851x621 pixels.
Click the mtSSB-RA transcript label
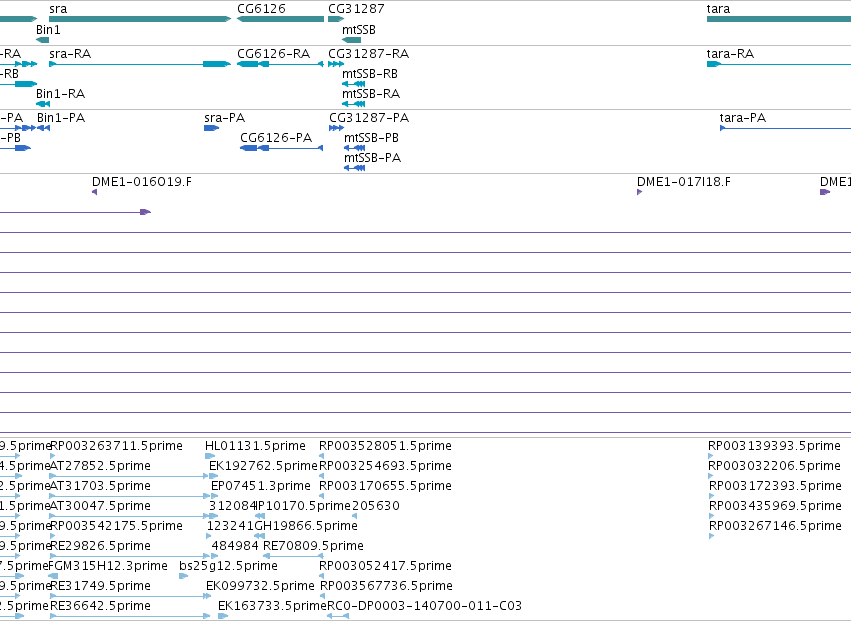pos(371,94)
